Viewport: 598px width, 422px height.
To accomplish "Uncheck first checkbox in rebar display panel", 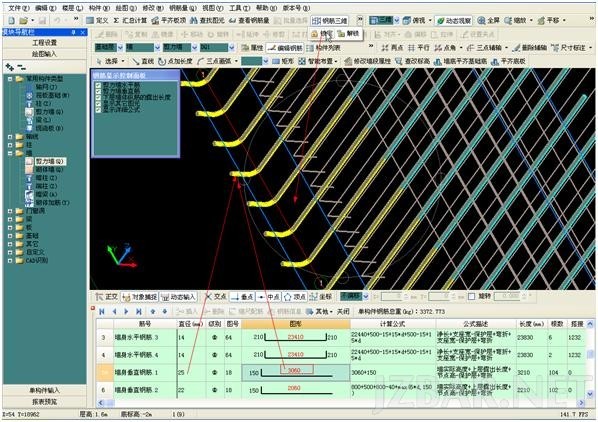I will (98, 85).
